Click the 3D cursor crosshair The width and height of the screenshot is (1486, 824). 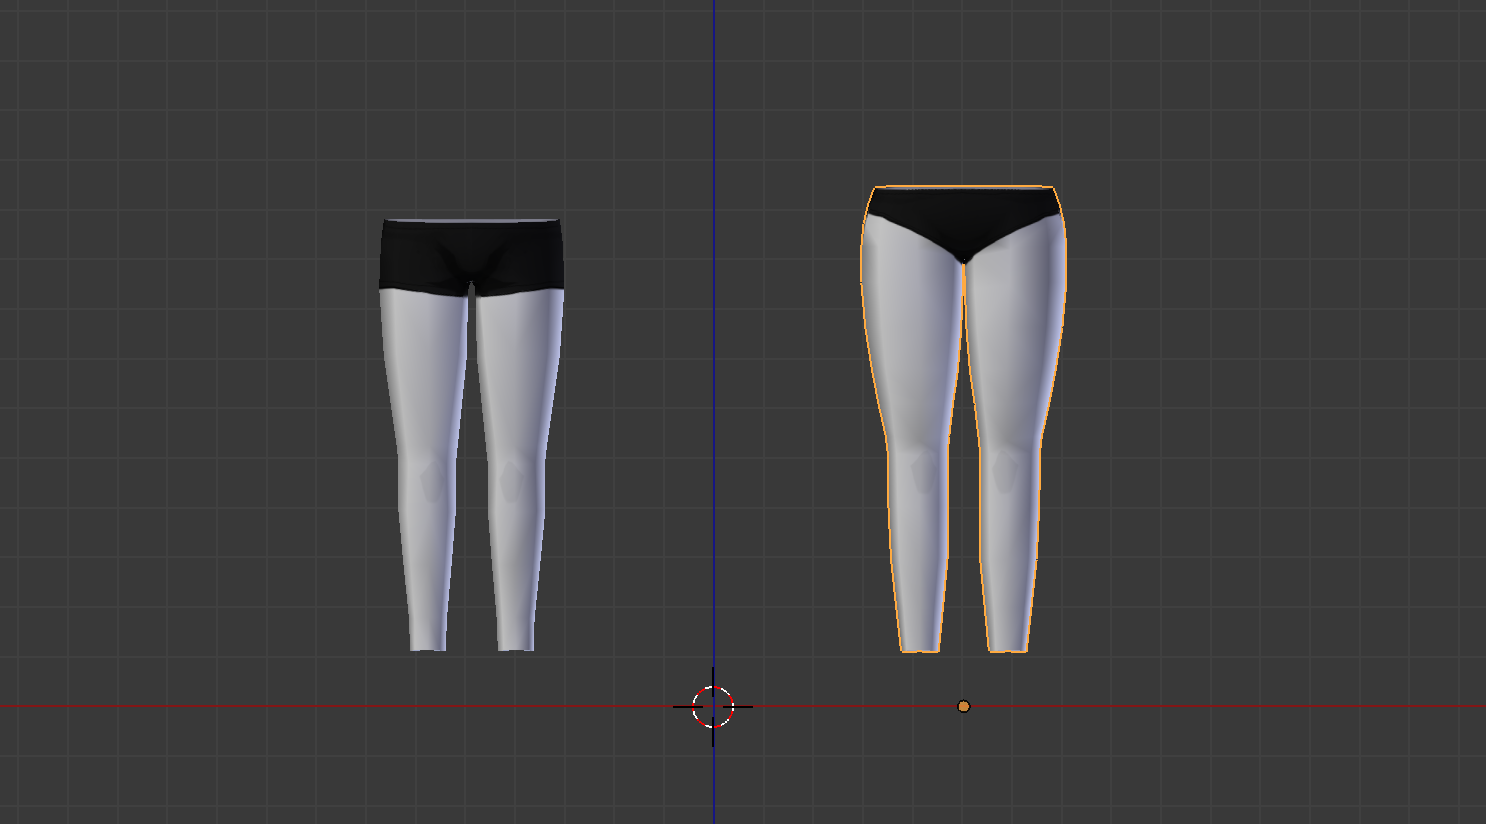713,707
